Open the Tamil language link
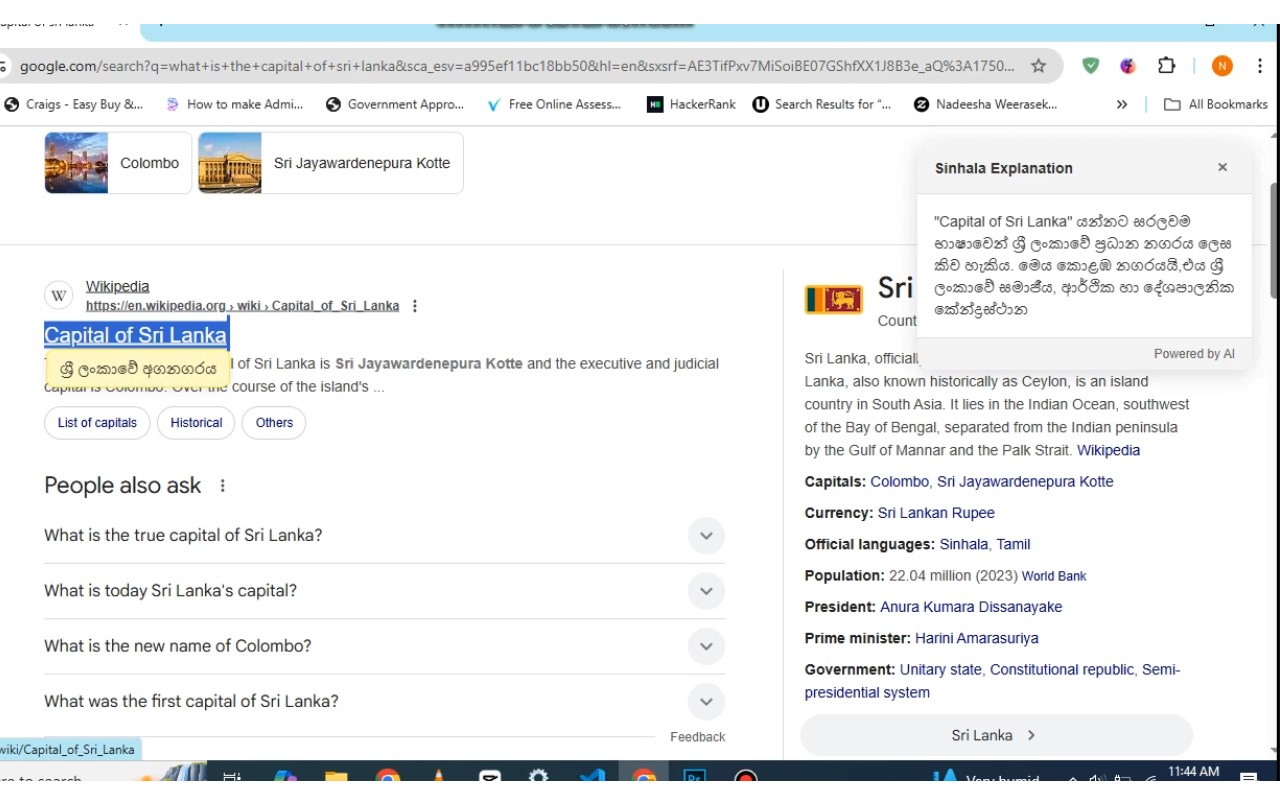Image resolution: width=1280 pixels, height=800 pixels. coord(1013,544)
